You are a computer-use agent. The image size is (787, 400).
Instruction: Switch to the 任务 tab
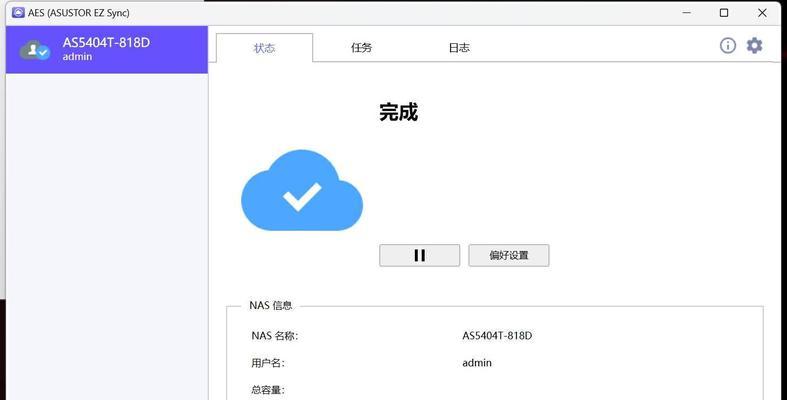(x=361, y=48)
